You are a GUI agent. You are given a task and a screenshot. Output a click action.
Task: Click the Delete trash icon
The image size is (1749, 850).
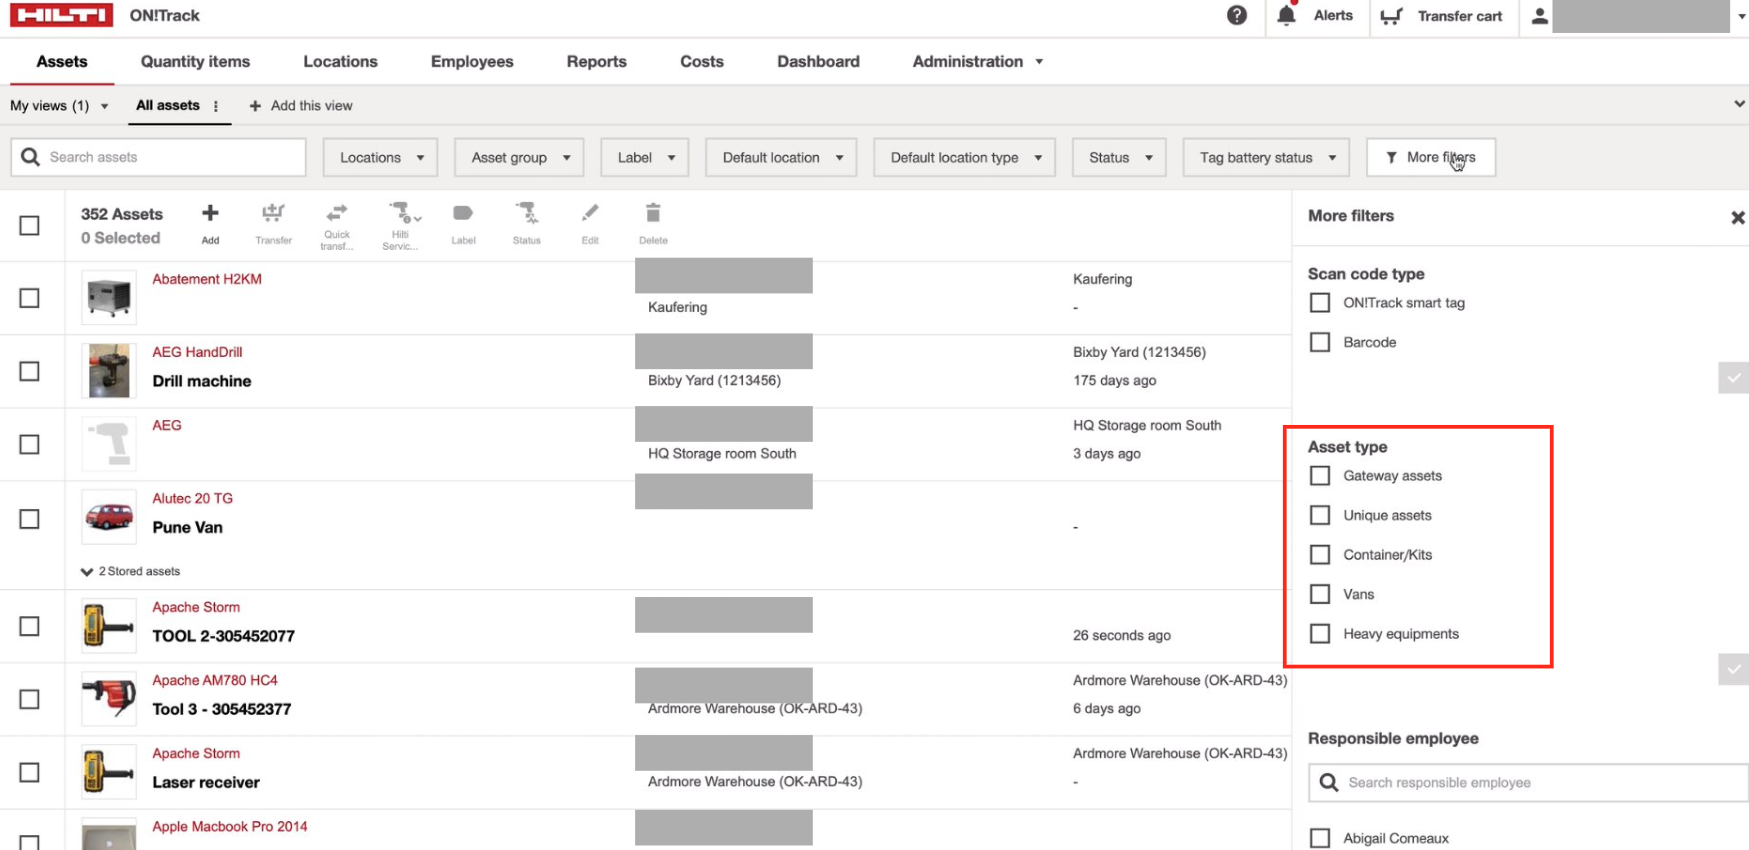click(653, 213)
